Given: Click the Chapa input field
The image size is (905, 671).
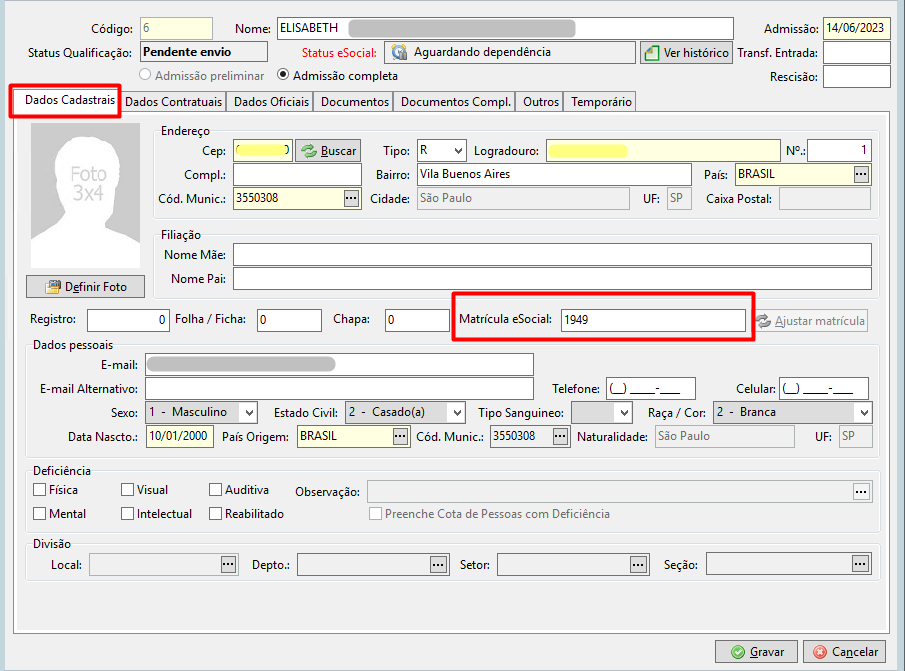Looking at the screenshot, I should pos(417,320).
